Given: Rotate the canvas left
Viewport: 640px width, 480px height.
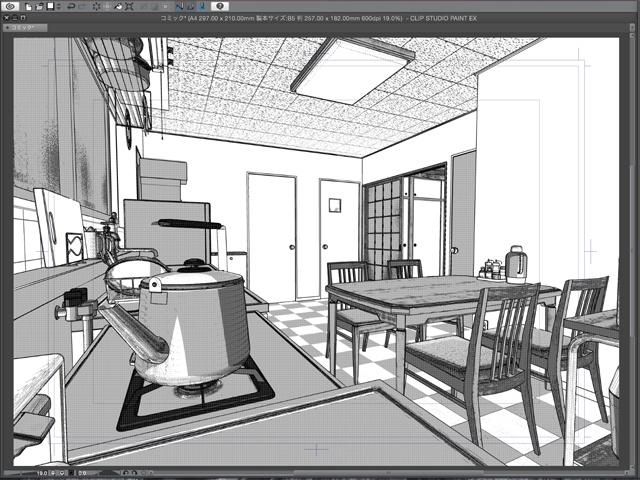Looking at the screenshot, I should (125, 473).
